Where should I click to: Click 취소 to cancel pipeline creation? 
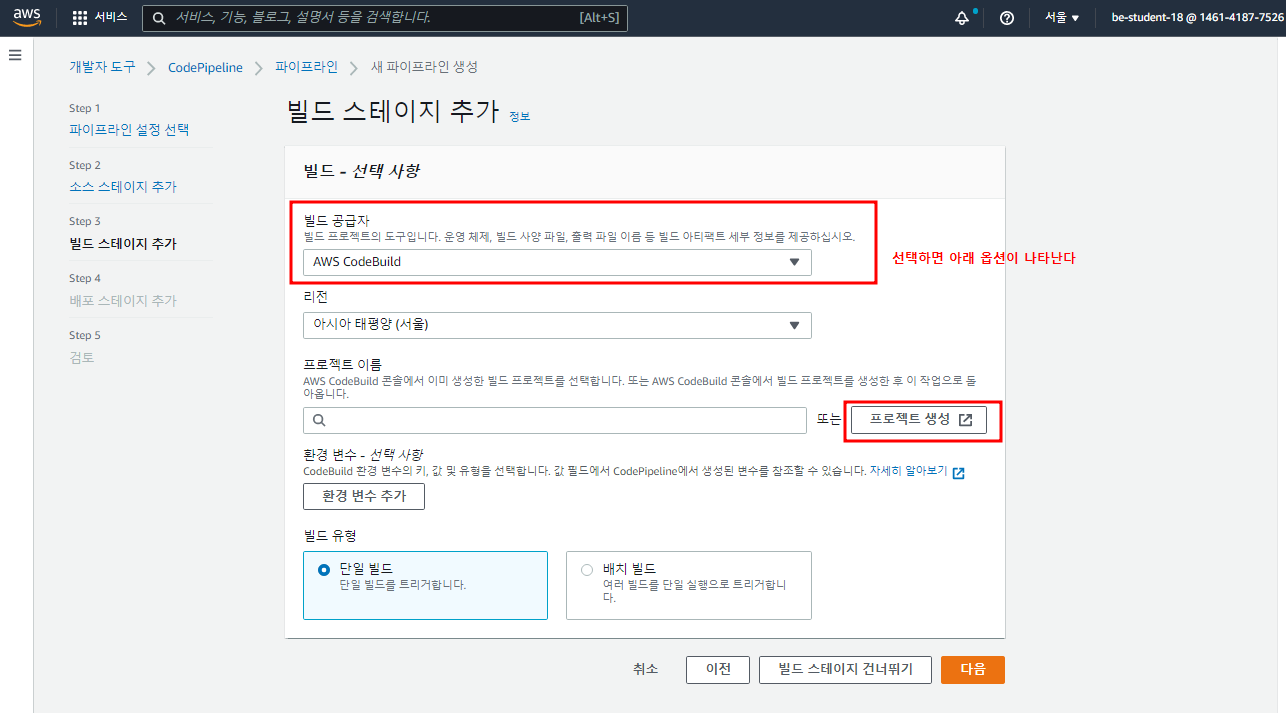pyautogui.click(x=646, y=670)
